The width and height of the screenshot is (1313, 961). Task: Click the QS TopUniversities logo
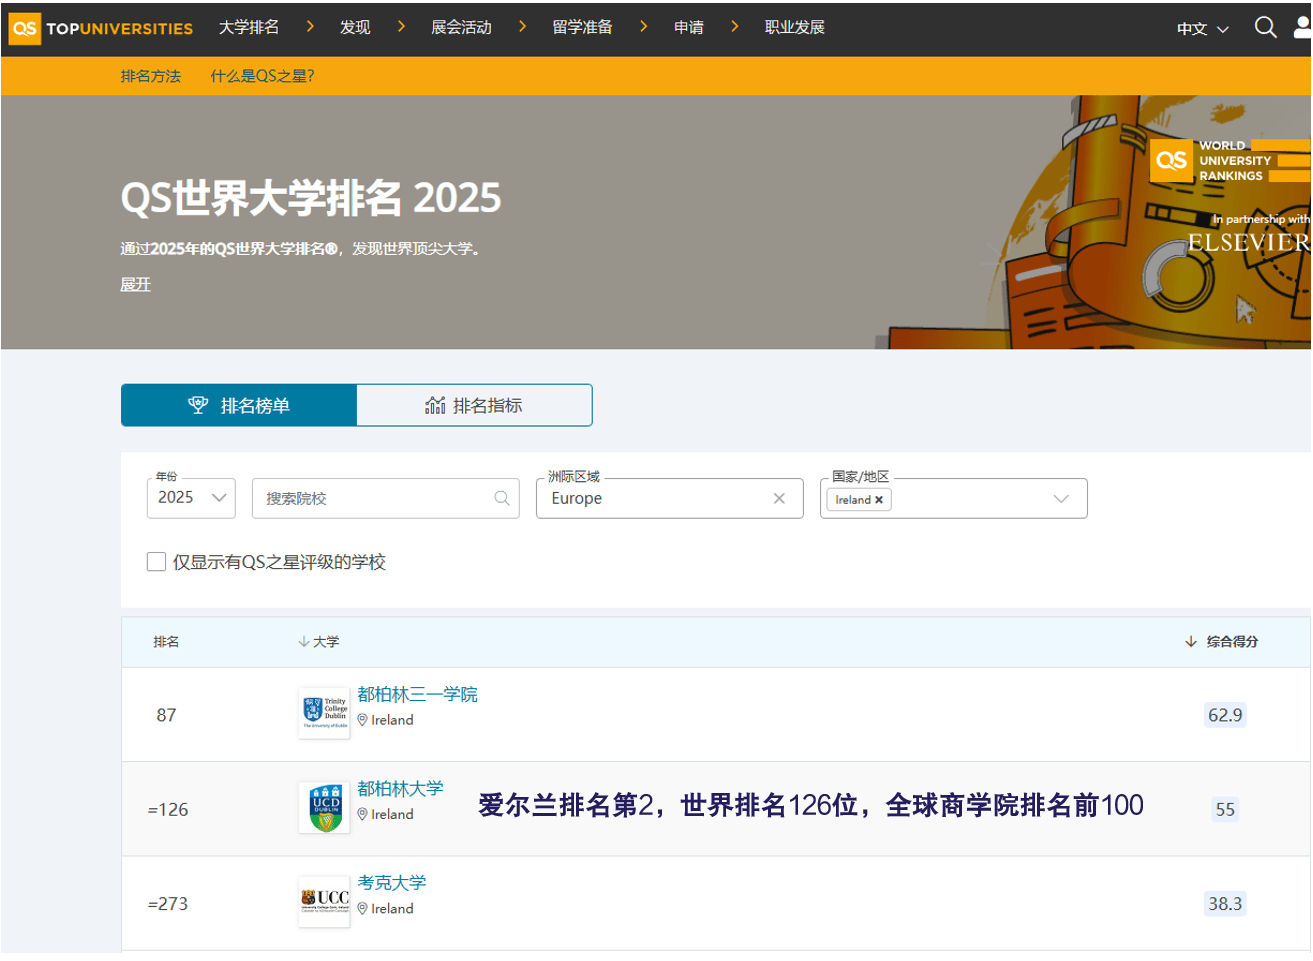100,28
